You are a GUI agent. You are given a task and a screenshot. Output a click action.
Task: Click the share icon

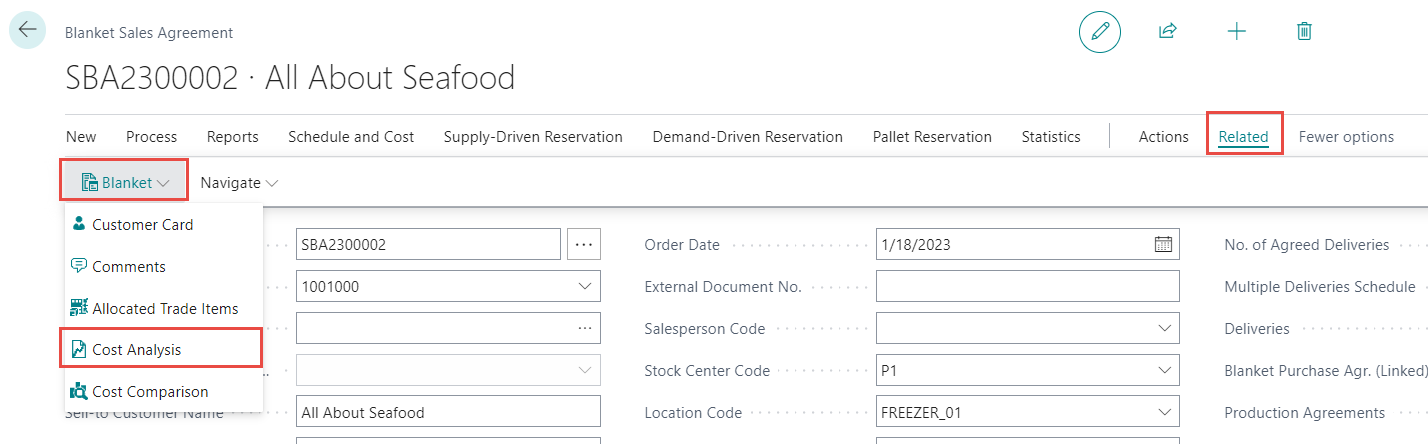pos(1167,31)
